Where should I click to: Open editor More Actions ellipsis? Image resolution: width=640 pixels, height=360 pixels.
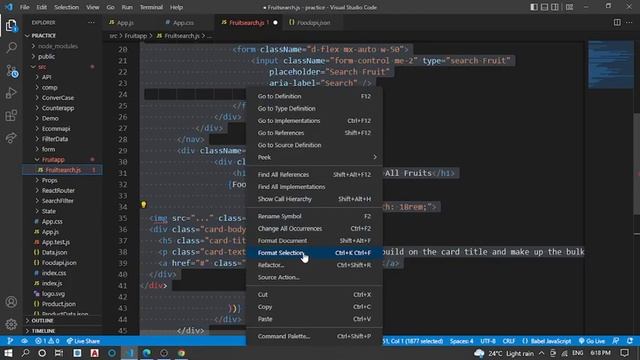click(x=629, y=22)
